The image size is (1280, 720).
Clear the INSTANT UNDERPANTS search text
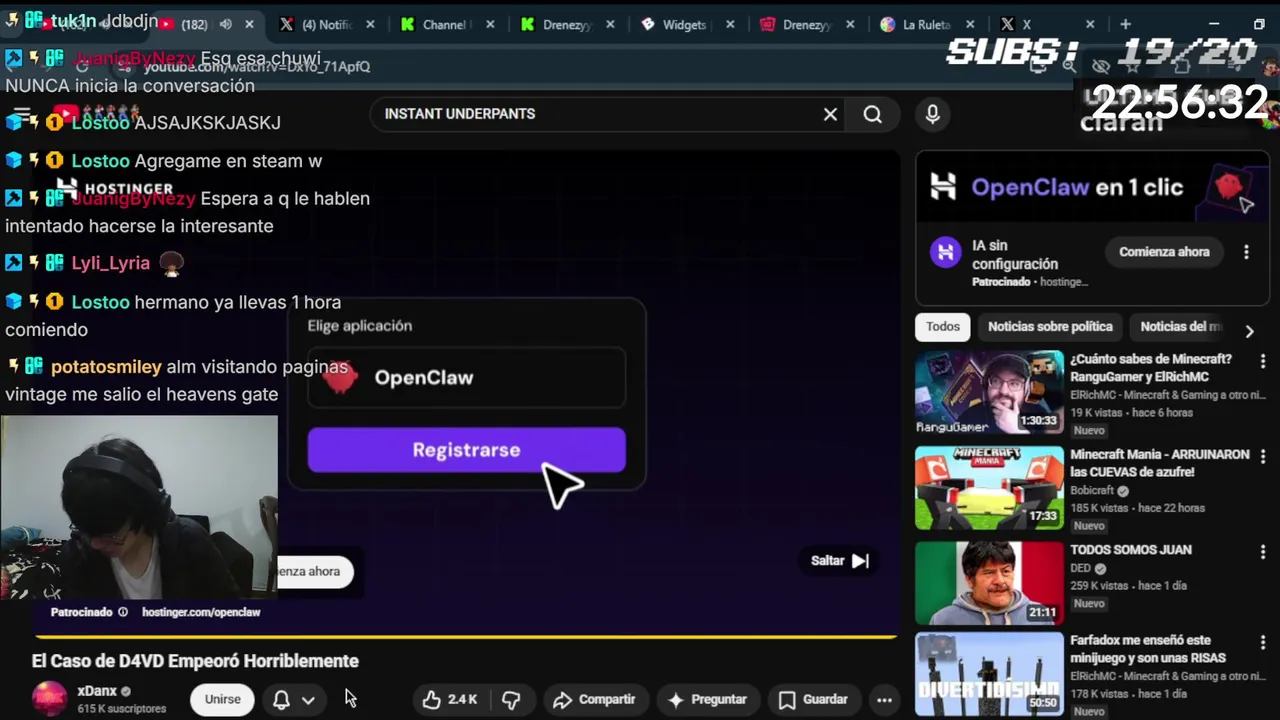(830, 114)
